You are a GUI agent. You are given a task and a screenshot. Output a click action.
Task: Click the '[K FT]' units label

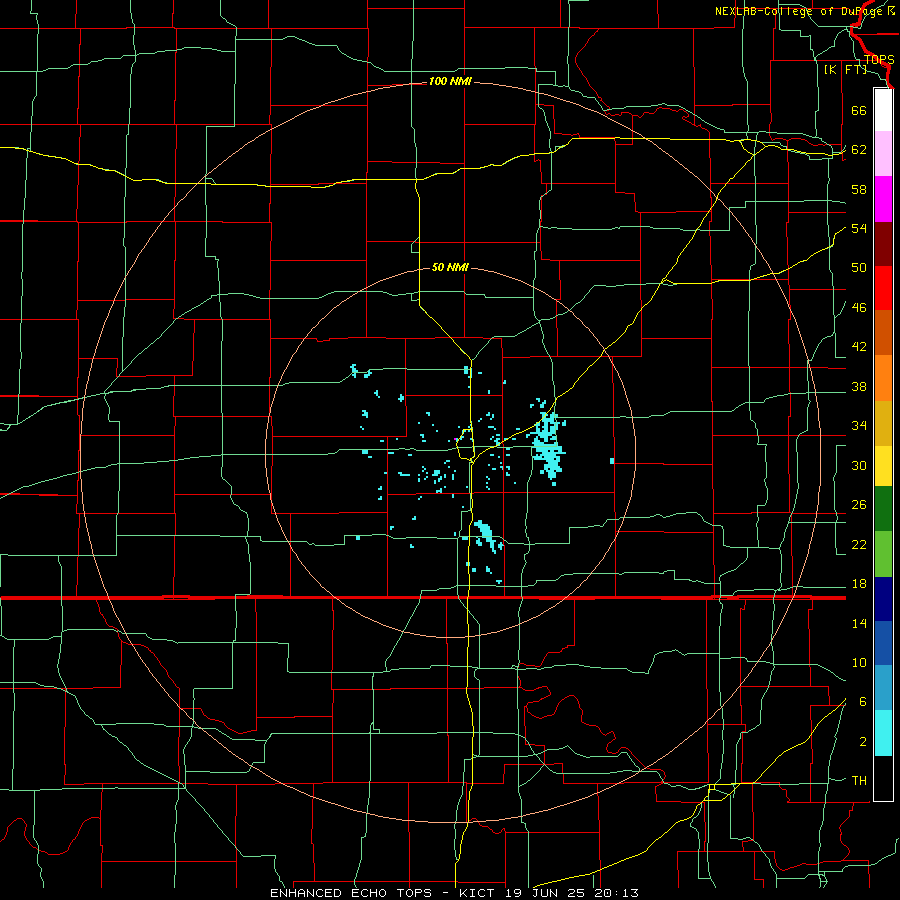coord(845,70)
